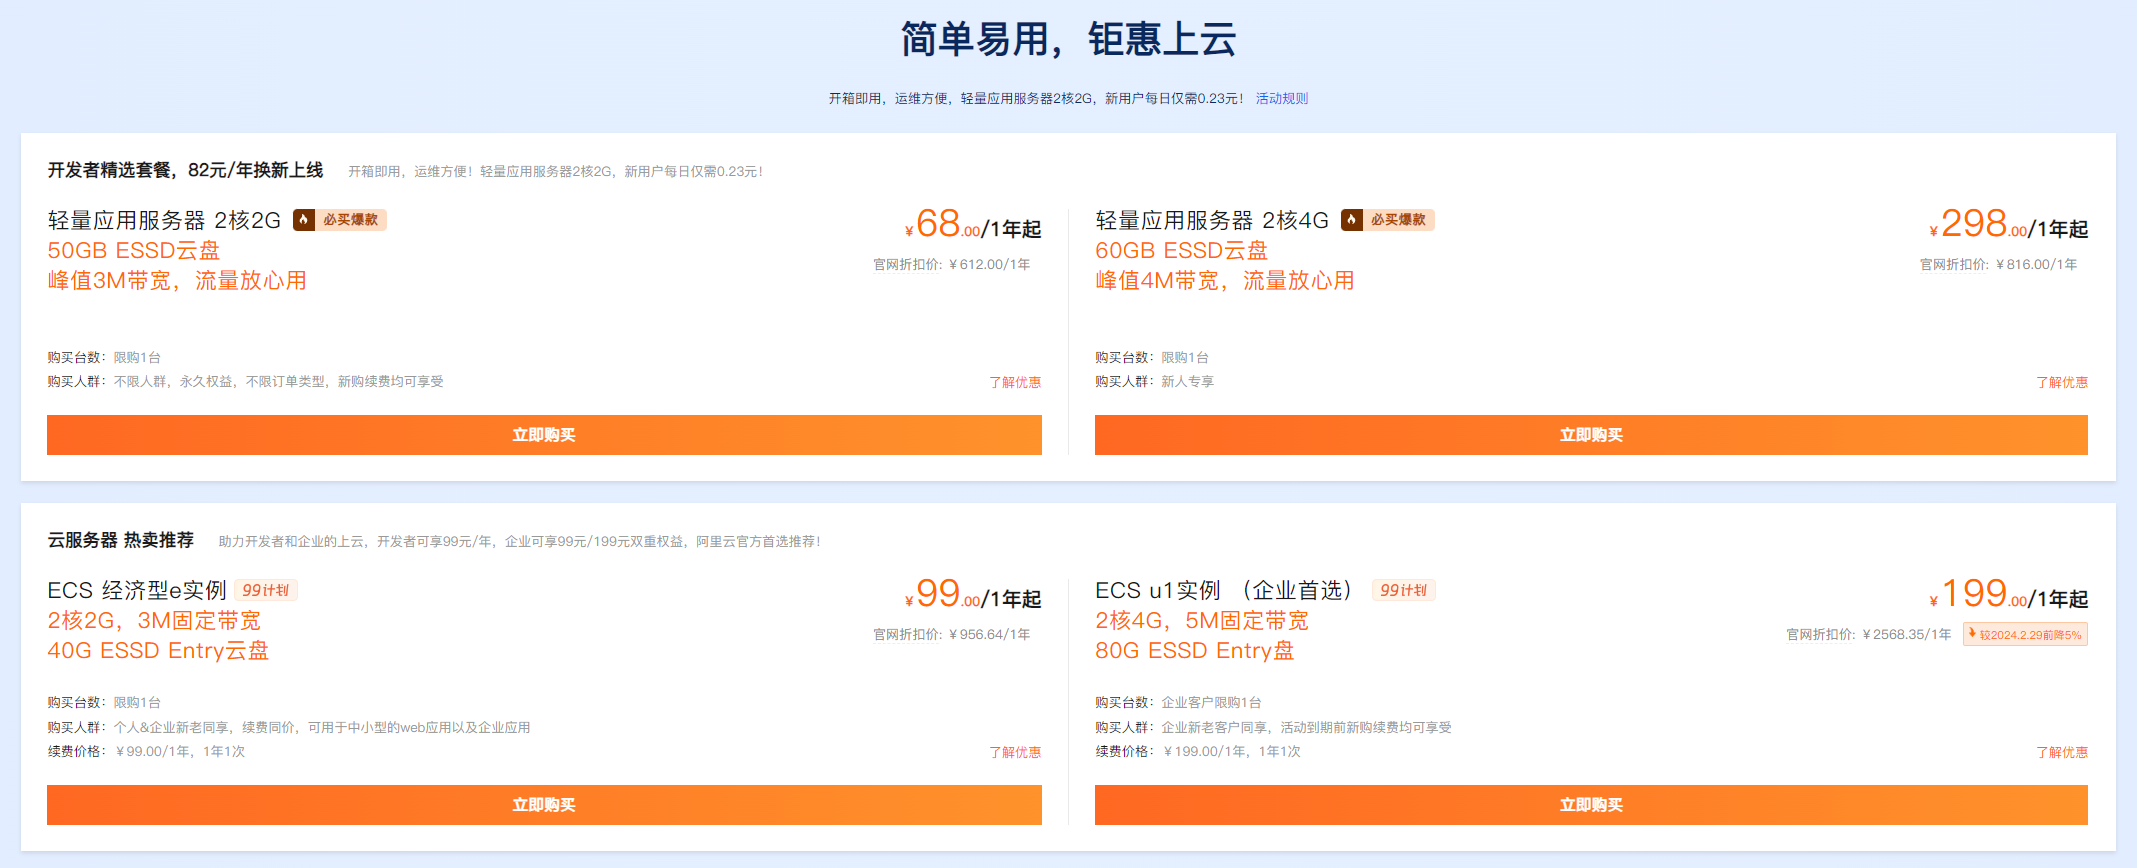The height and width of the screenshot is (868, 2137).
Task: Select the 轻量应用服务器 2核4G title
Action: tap(1212, 220)
